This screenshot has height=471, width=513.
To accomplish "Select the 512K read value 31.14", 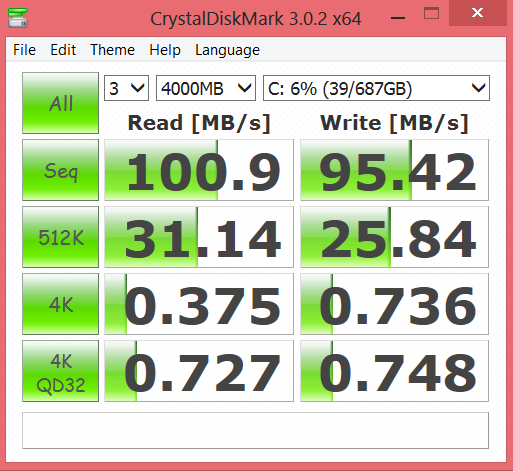I will [x=199, y=237].
